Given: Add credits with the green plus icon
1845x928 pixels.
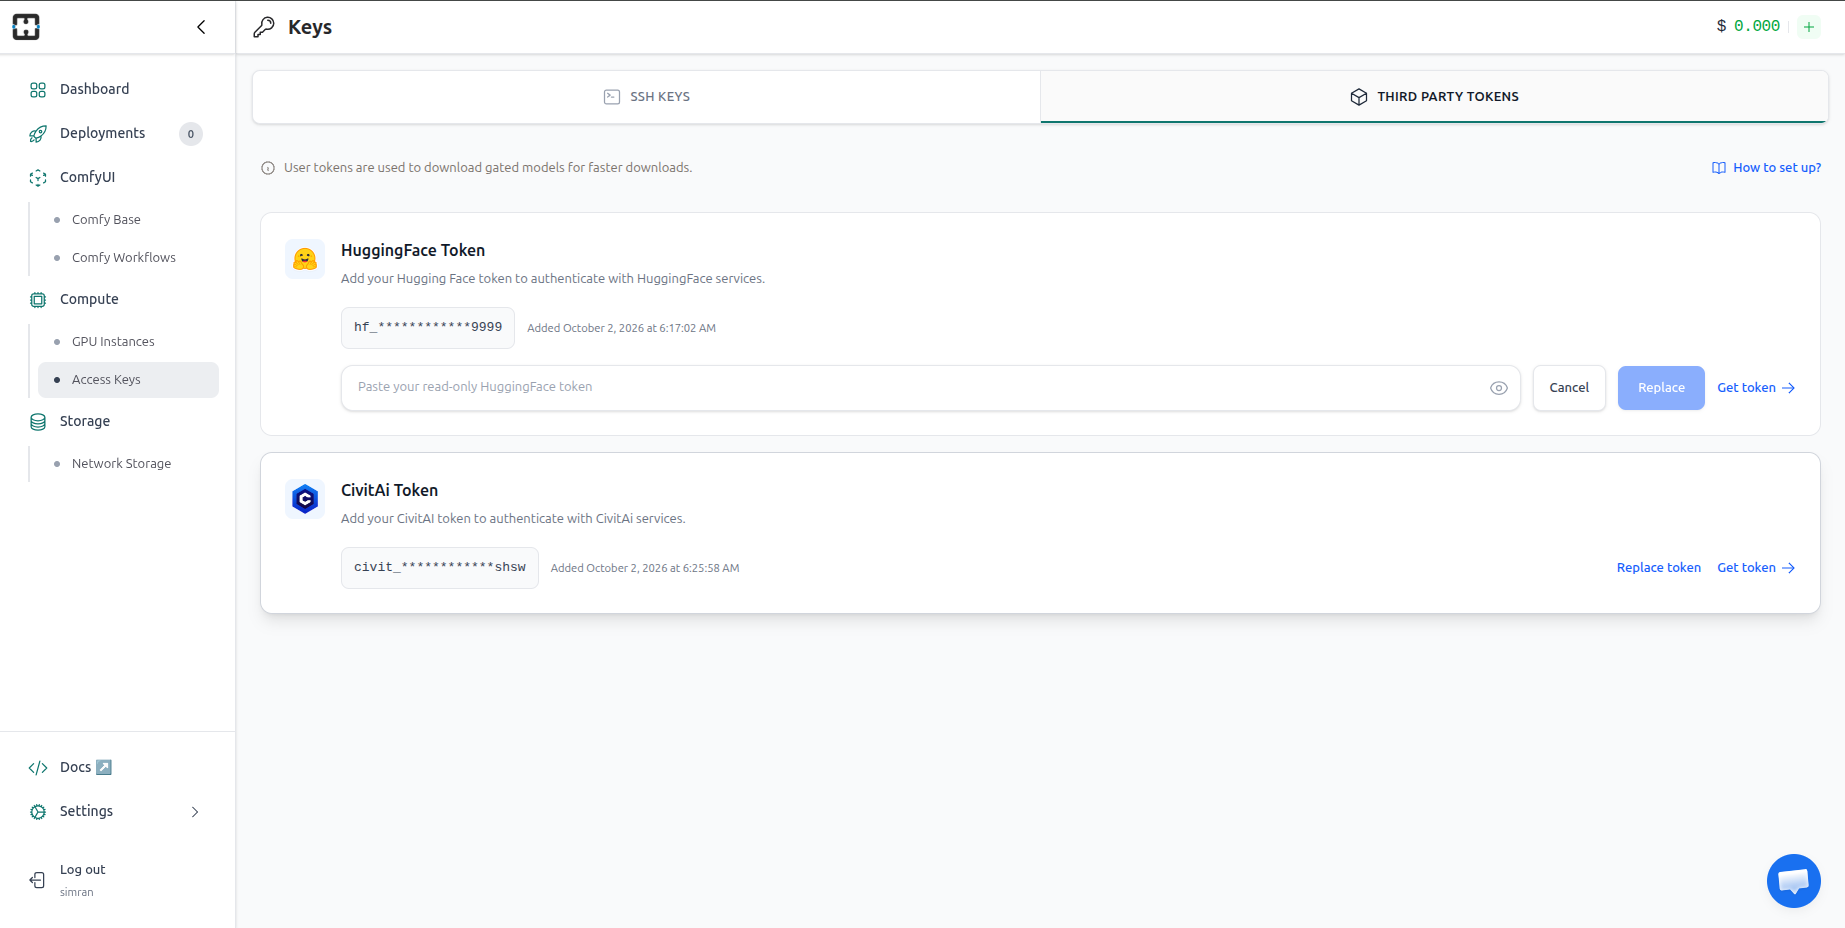Looking at the screenshot, I should pos(1808,27).
